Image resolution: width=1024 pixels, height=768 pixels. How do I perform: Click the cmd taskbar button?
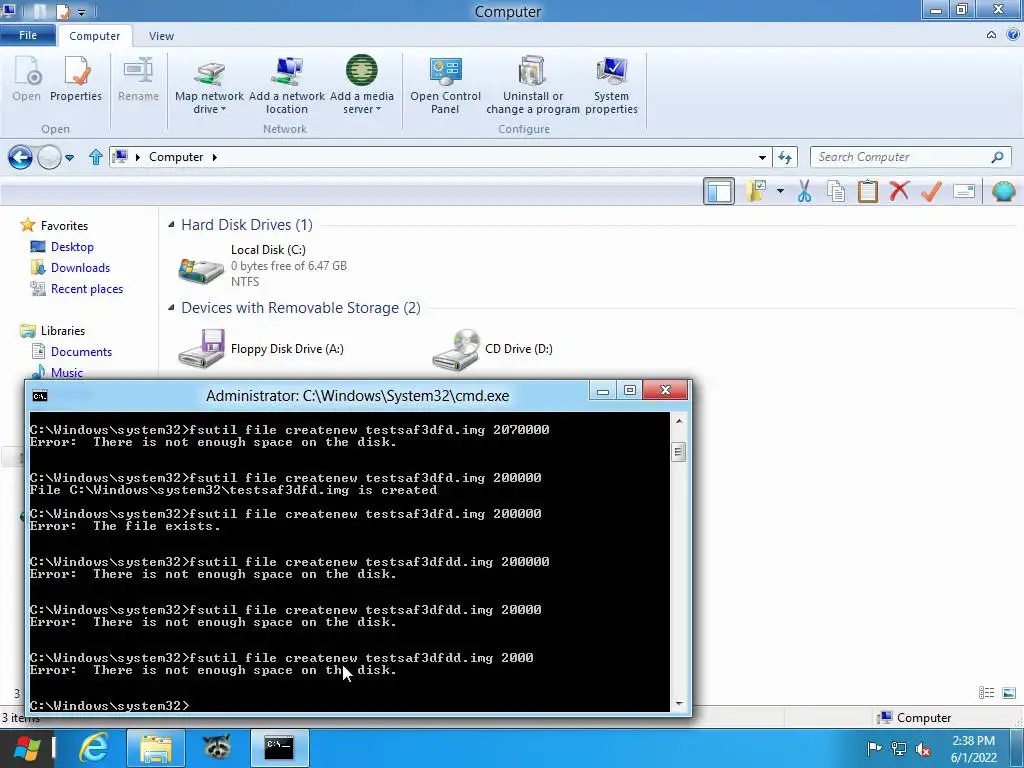(279, 748)
